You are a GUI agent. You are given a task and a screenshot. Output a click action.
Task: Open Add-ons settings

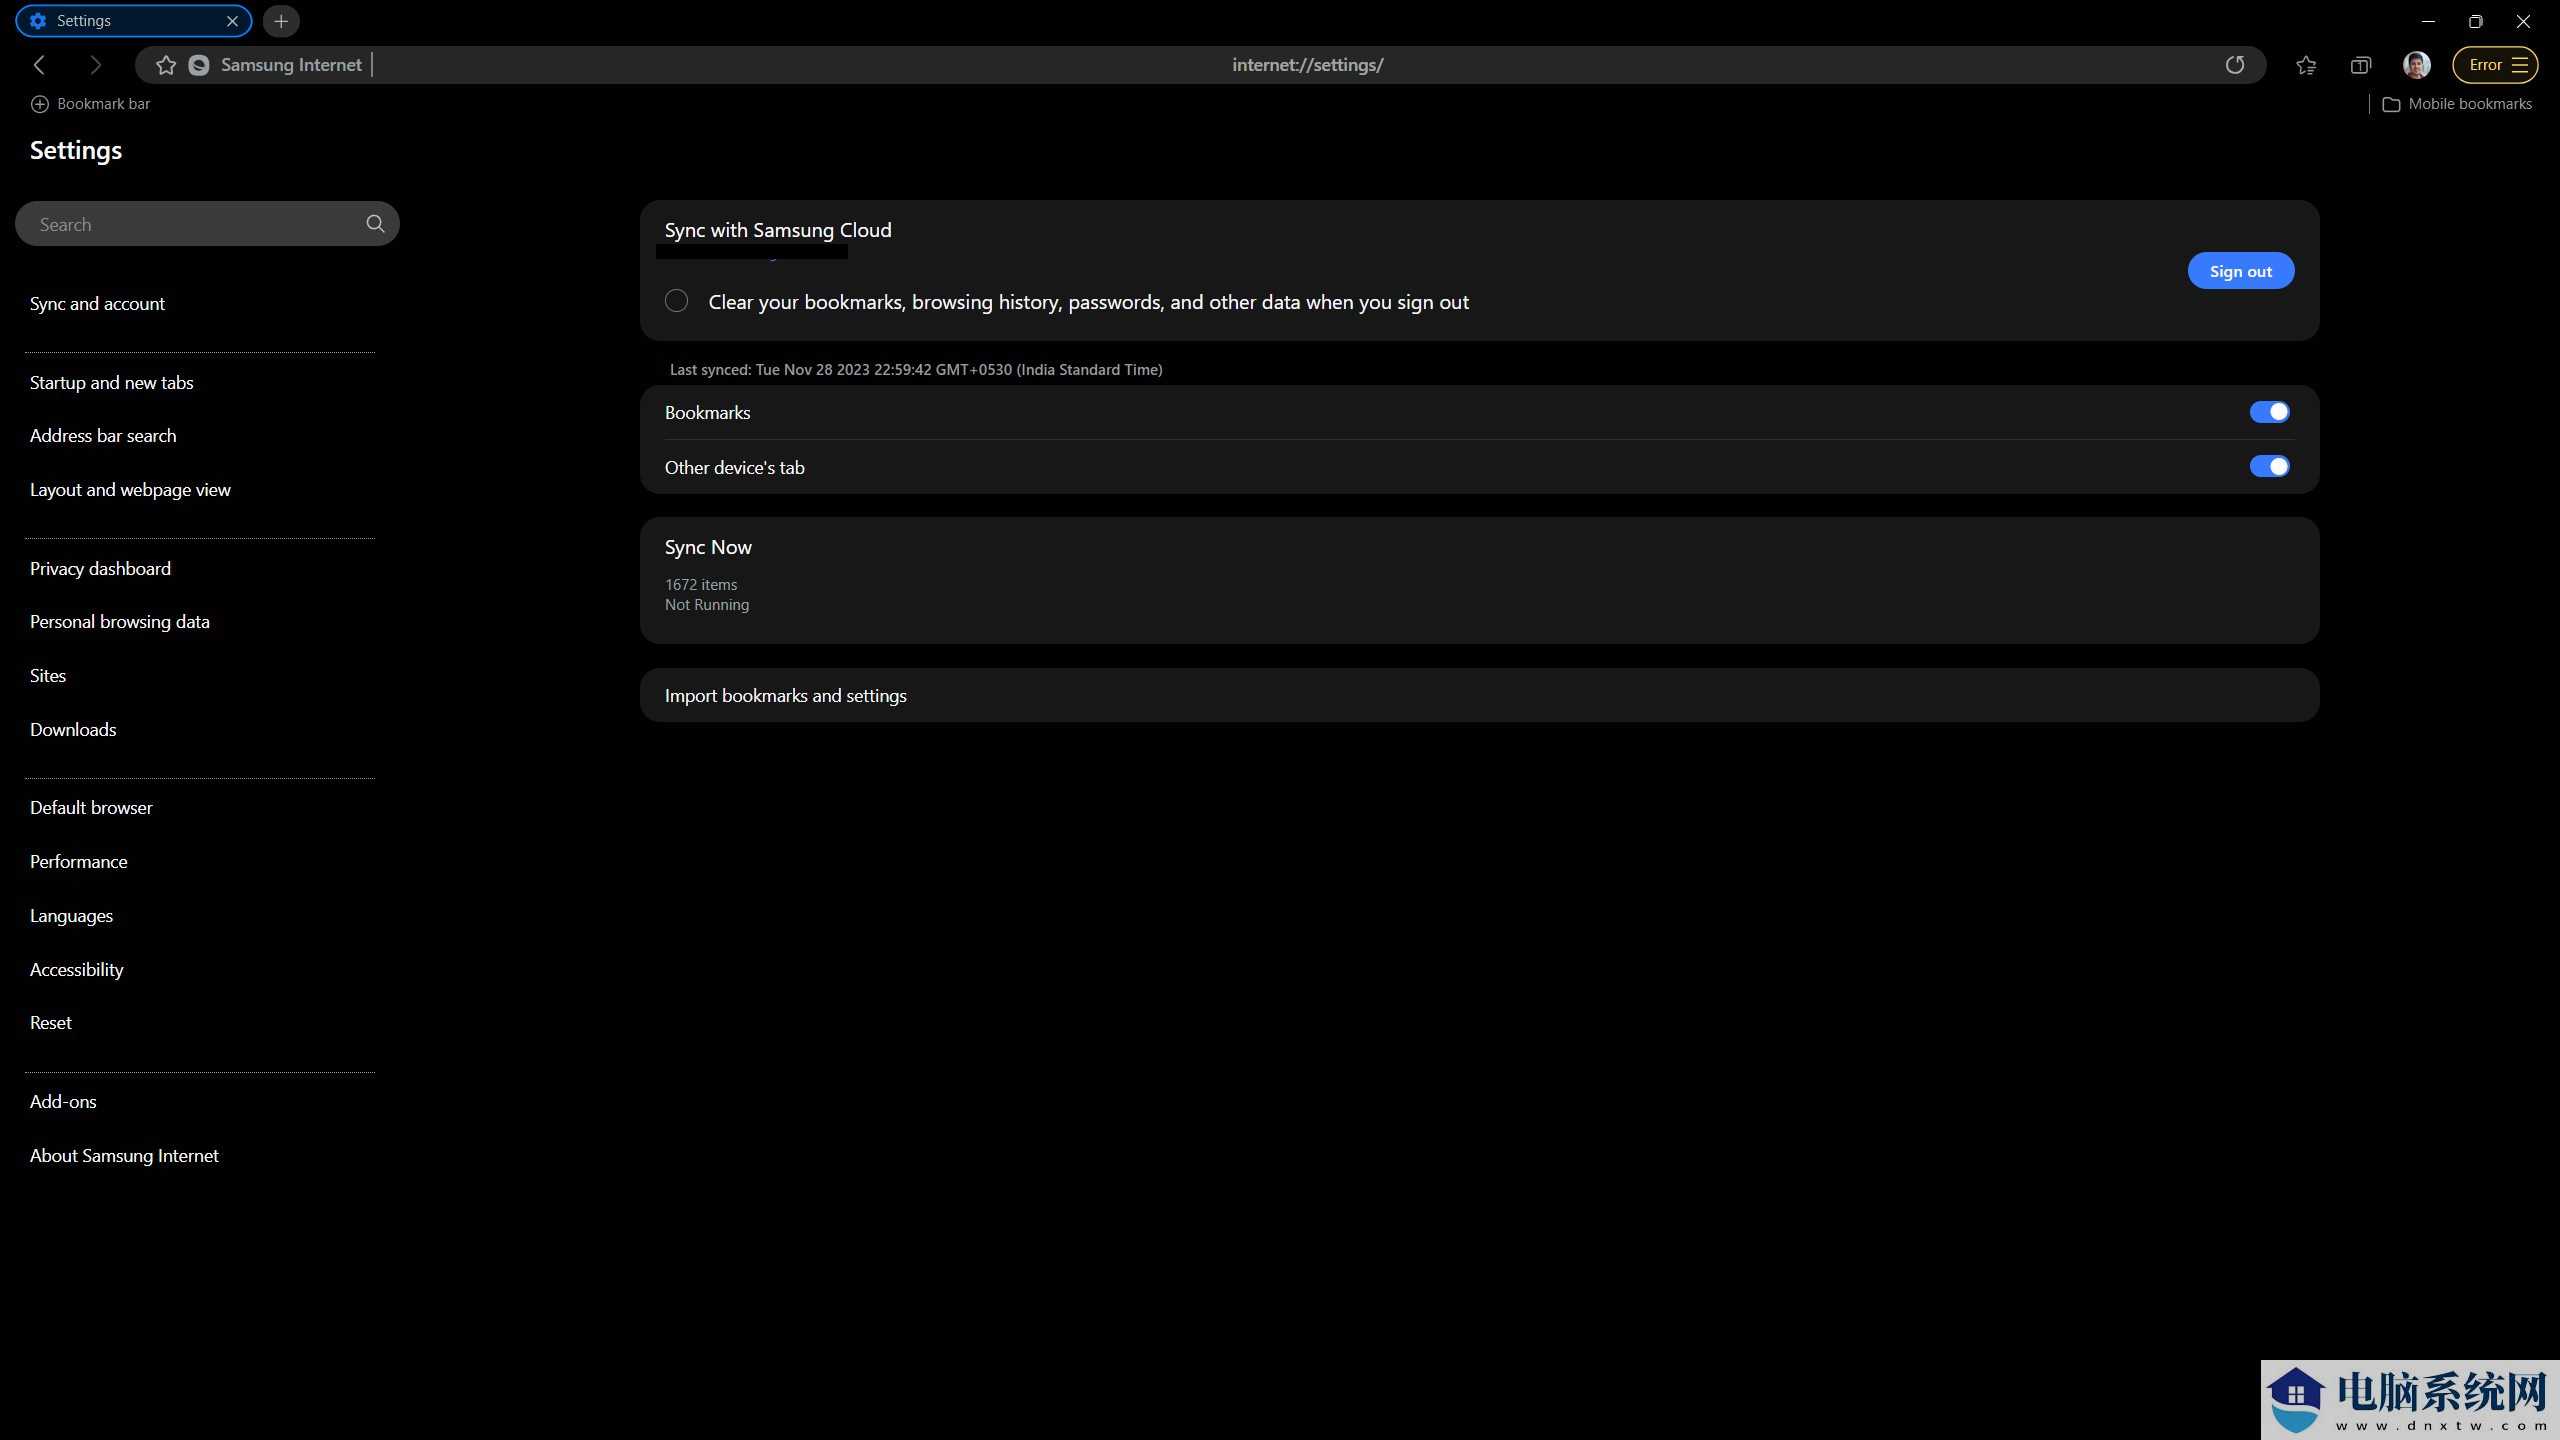point(63,1102)
